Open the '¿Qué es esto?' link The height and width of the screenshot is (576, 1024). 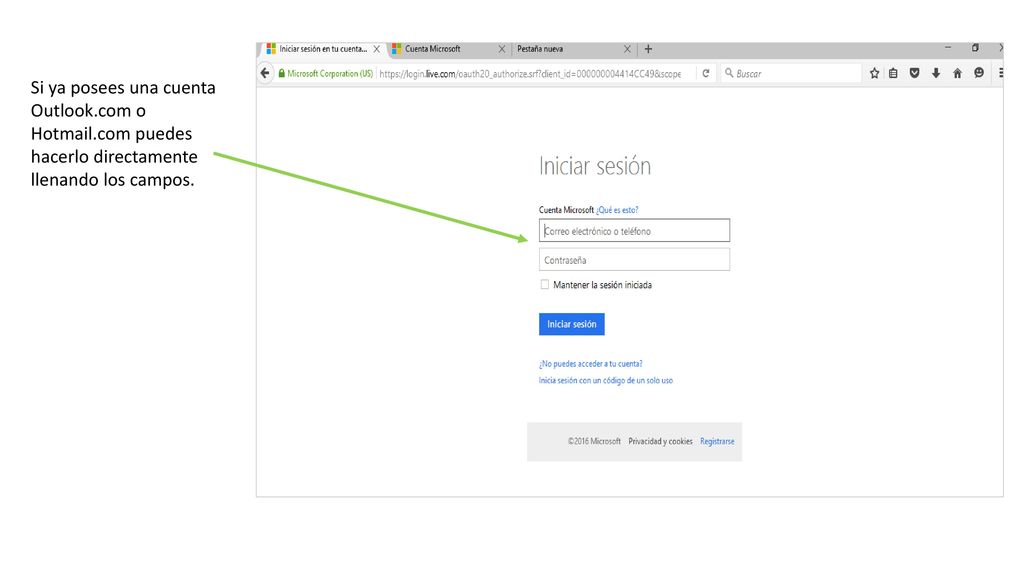coord(617,210)
